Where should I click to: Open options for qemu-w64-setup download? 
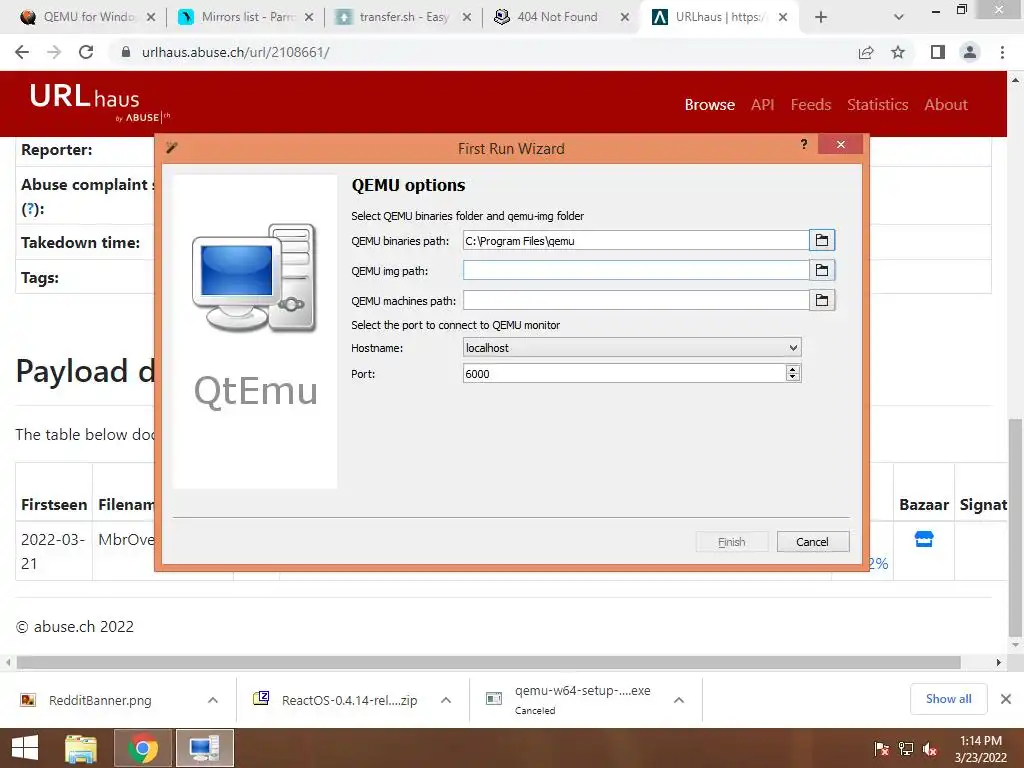click(679, 699)
